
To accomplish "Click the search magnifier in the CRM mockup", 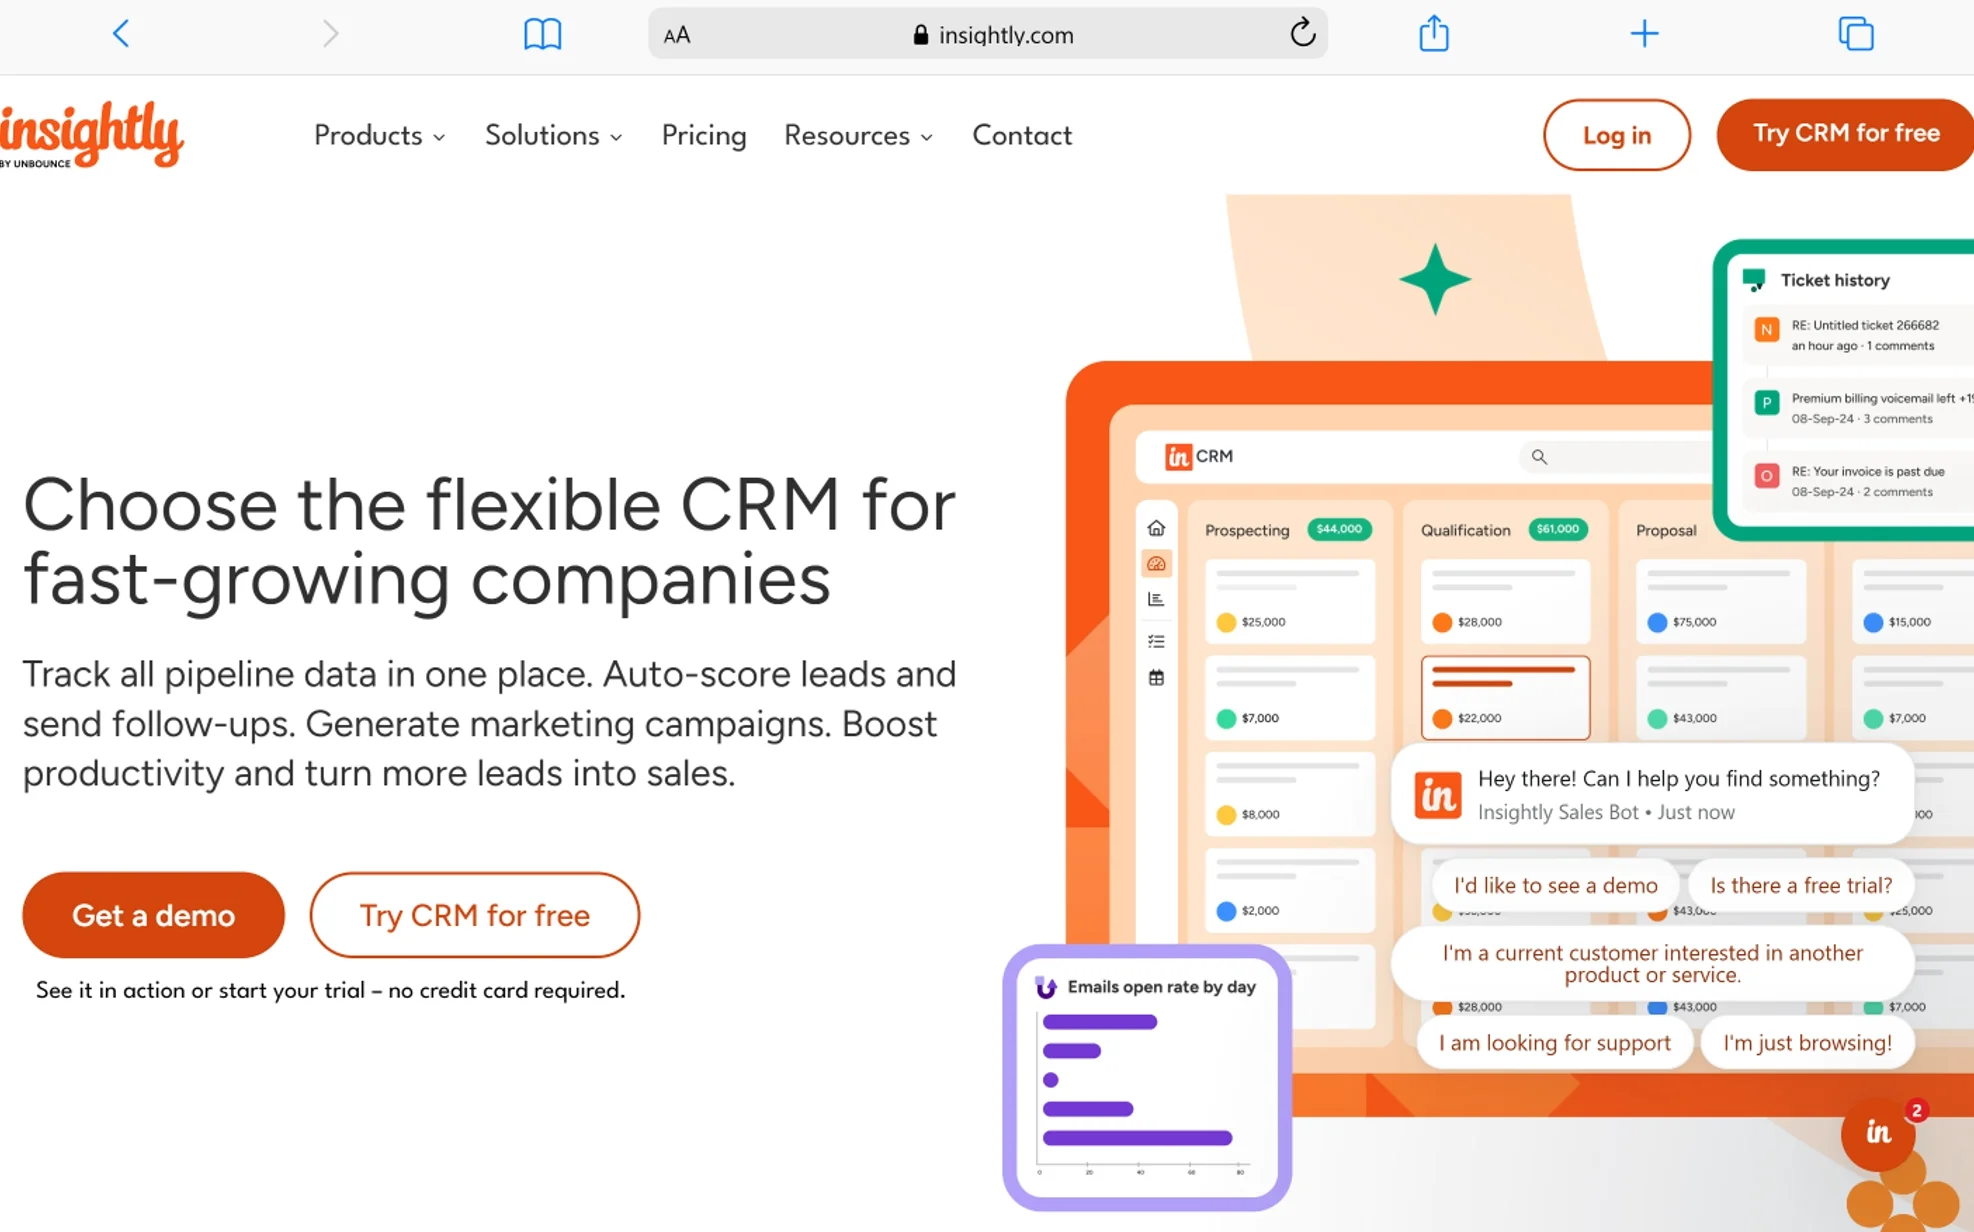I will click(x=1539, y=457).
